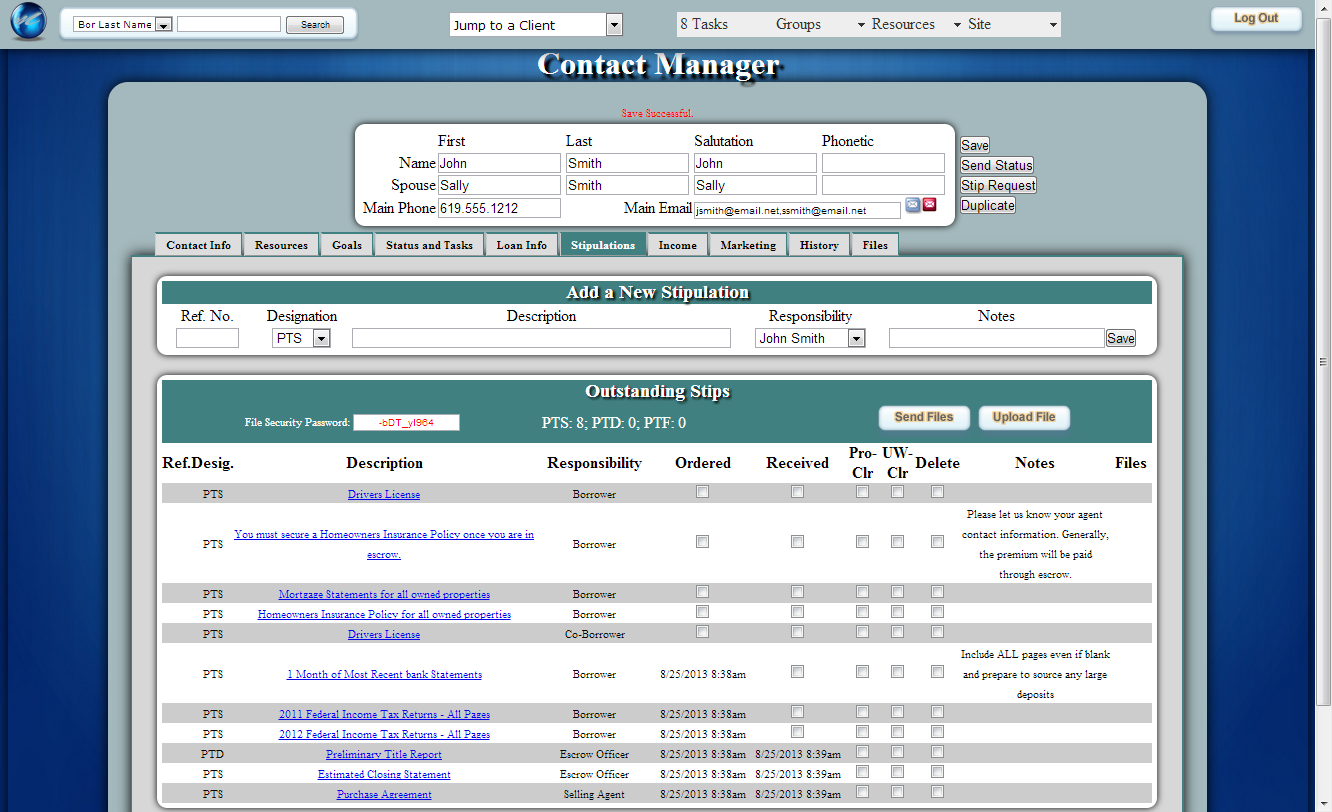Open the Preliminary Title Report link
1332x812 pixels.
click(383, 754)
